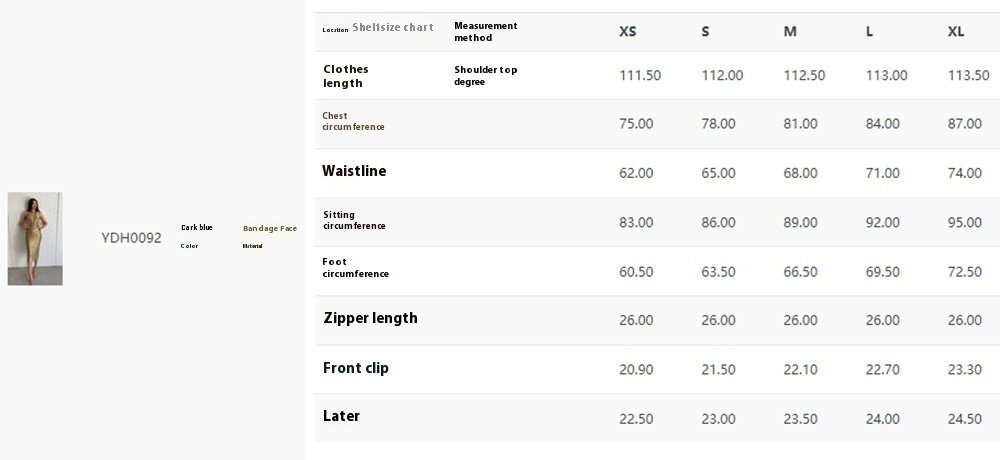Select the XS size column header
Viewport: 1000px width, 460px height.
pos(628,32)
